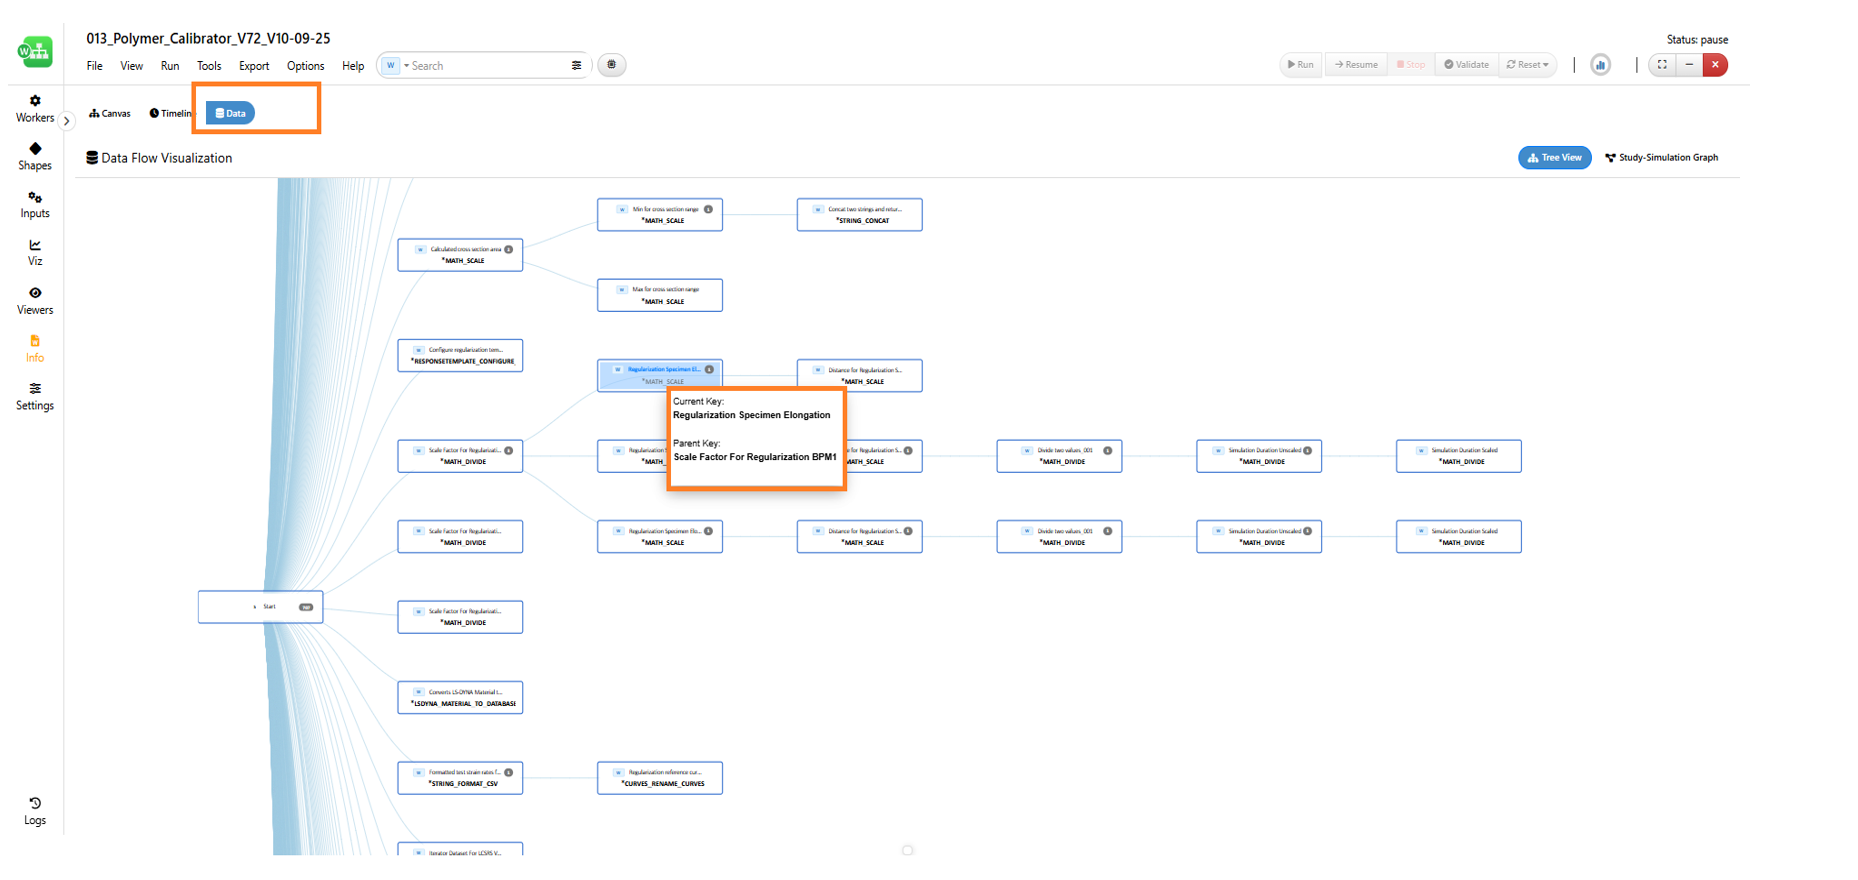The width and height of the screenshot is (1858, 880).
Task: Open the search type W dropdown
Action: (x=396, y=66)
